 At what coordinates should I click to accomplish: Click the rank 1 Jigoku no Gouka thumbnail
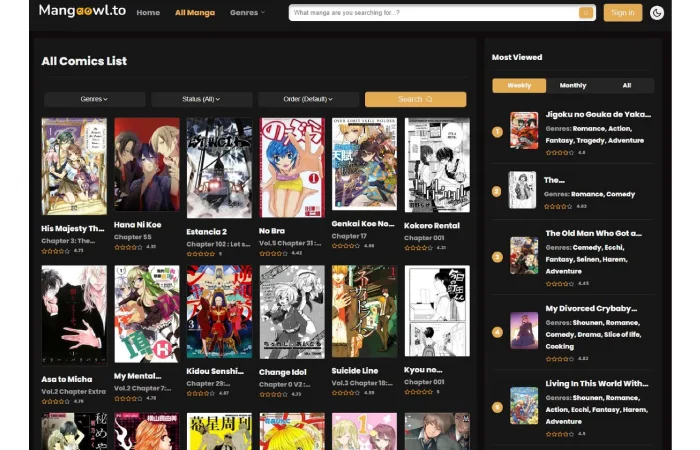tap(524, 130)
